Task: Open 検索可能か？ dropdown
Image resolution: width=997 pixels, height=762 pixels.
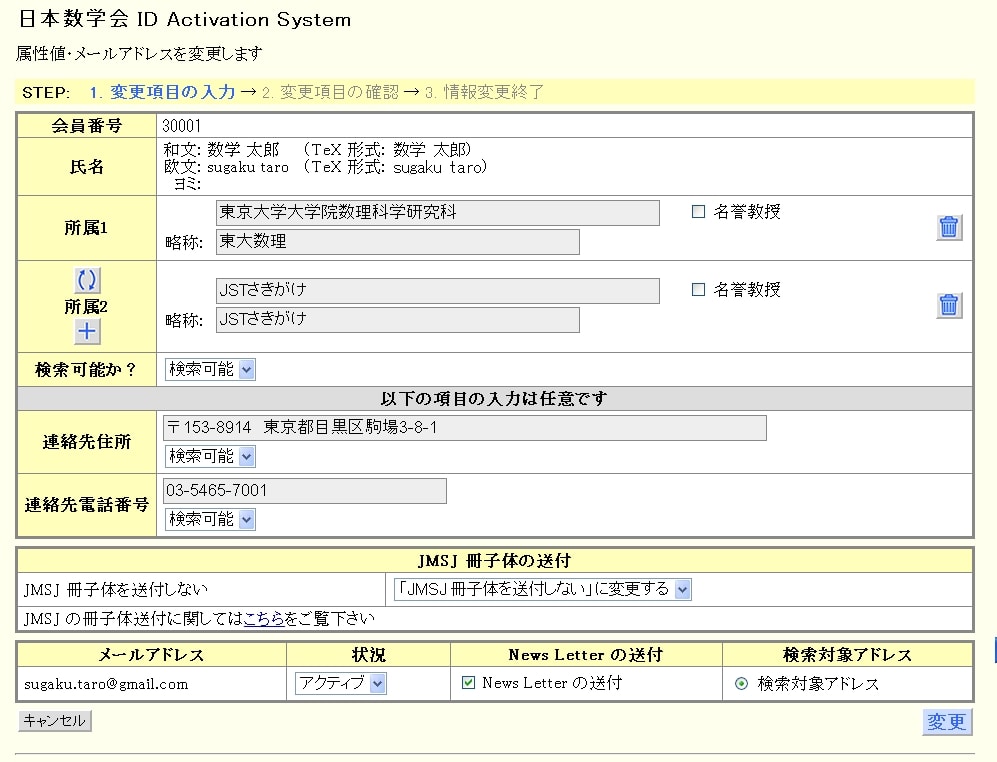Action: click(210, 369)
